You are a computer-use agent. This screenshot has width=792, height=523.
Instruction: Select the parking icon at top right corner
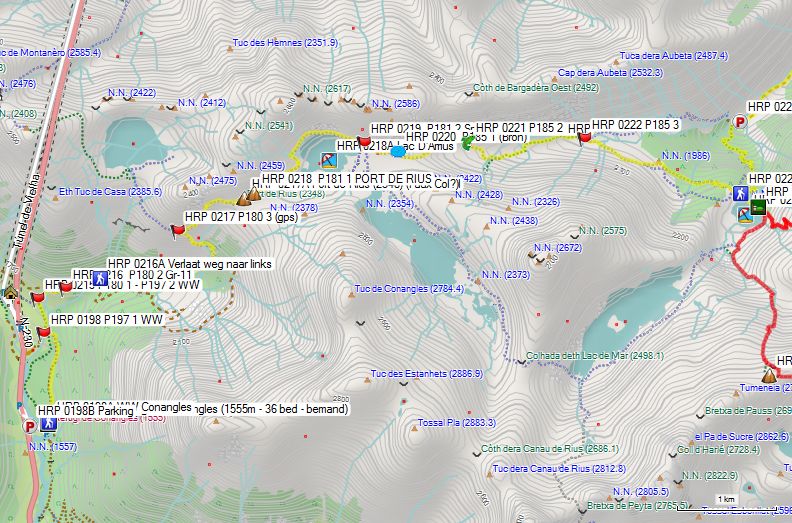pyautogui.click(x=741, y=121)
